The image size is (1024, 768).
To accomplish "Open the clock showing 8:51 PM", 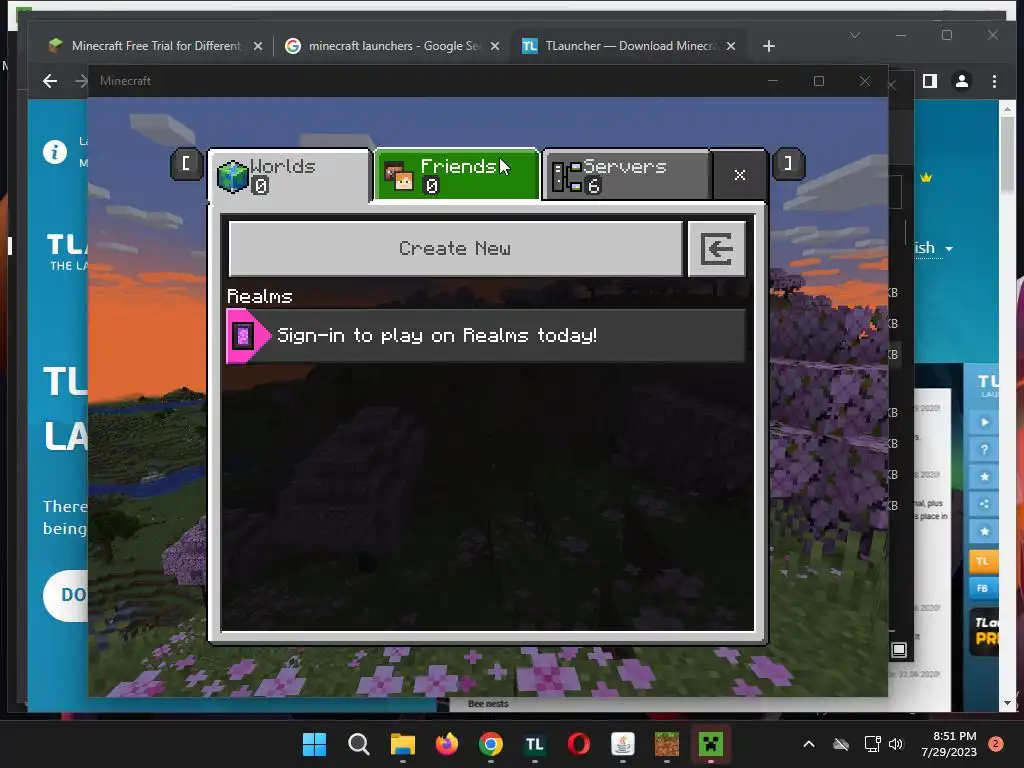I will pyautogui.click(x=949, y=744).
